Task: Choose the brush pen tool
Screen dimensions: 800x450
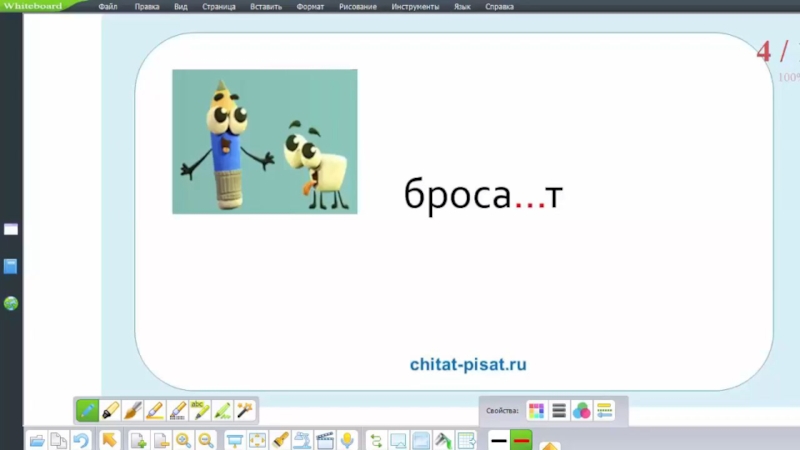Action: pyautogui.click(x=133, y=410)
